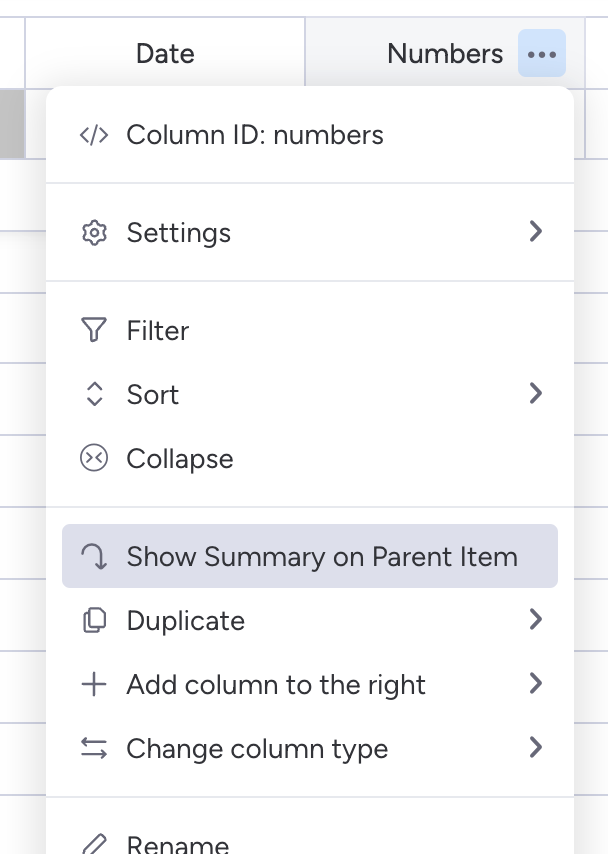Select the Collapse column icon
The image size is (608, 854).
tap(94, 458)
